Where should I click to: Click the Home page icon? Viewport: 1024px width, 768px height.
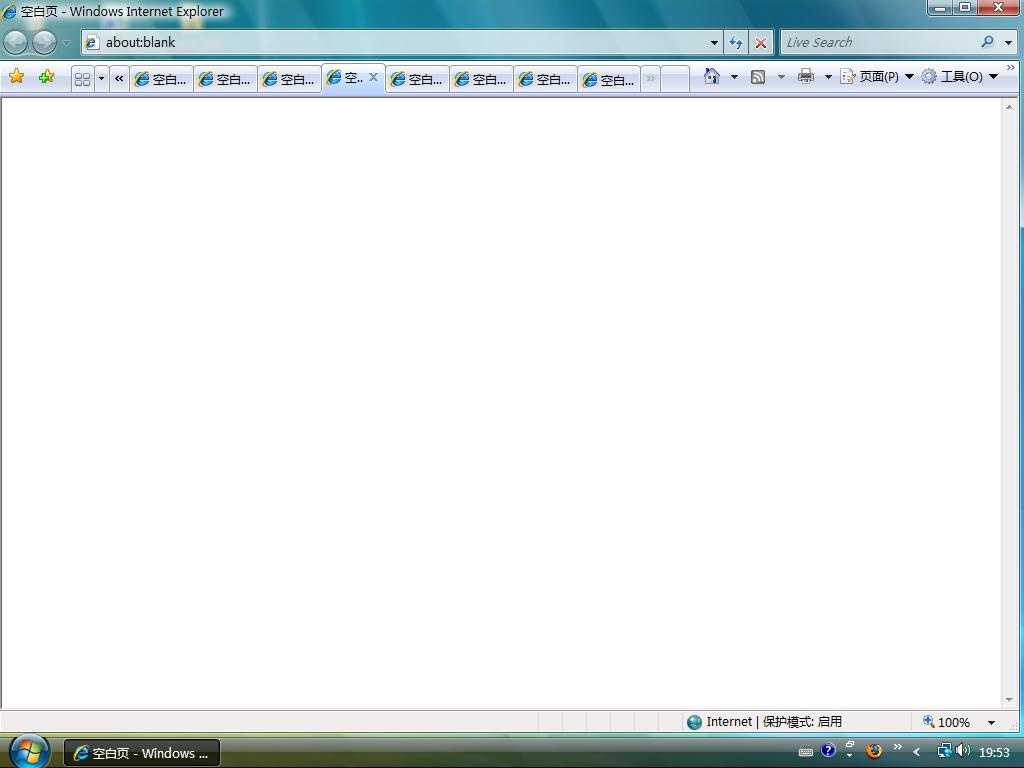[x=711, y=76]
